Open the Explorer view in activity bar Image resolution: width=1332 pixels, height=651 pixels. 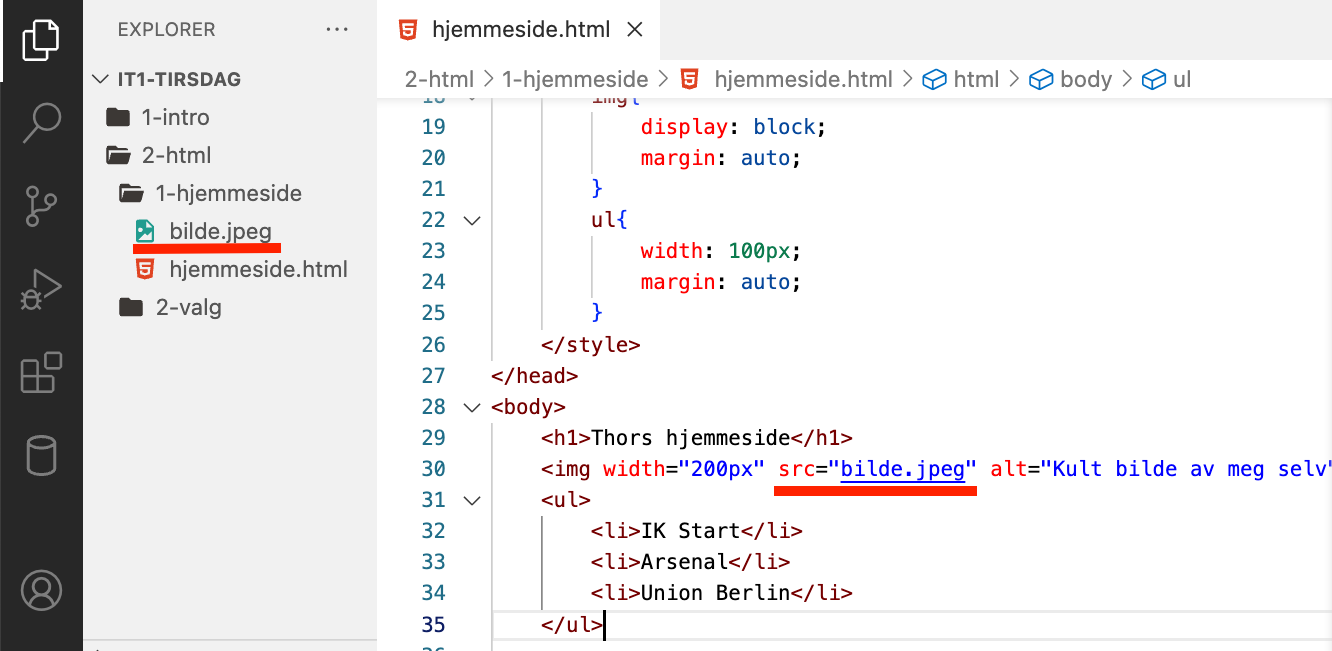pos(41,39)
